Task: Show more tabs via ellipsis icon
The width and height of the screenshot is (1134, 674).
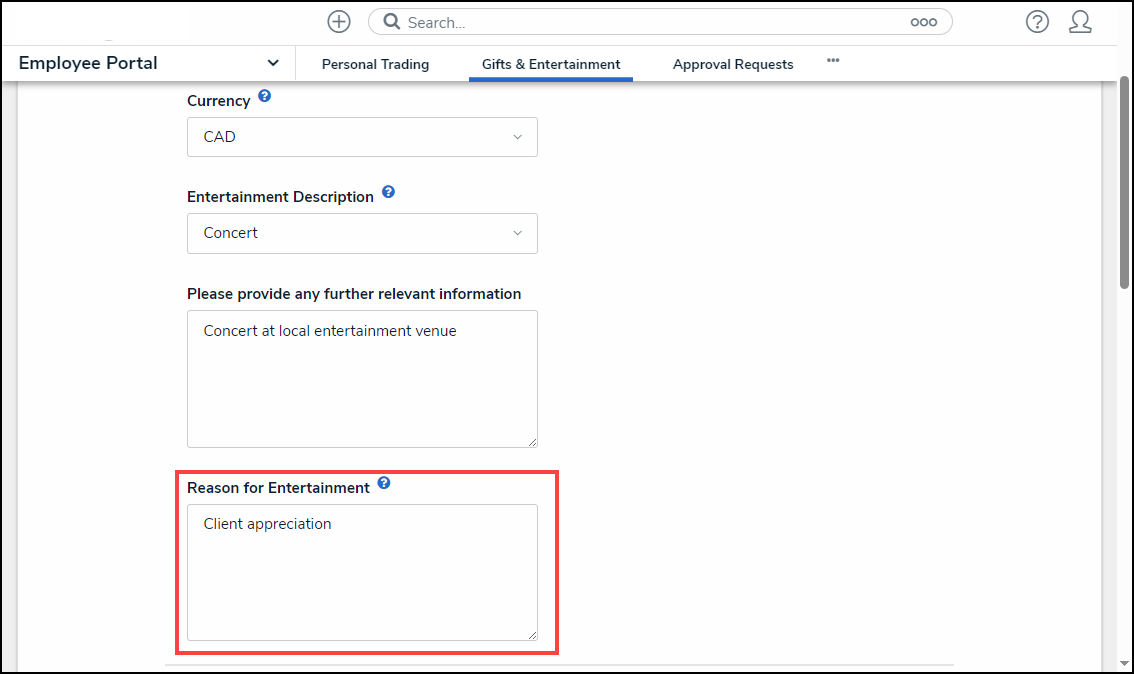Action: click(832, 61)
